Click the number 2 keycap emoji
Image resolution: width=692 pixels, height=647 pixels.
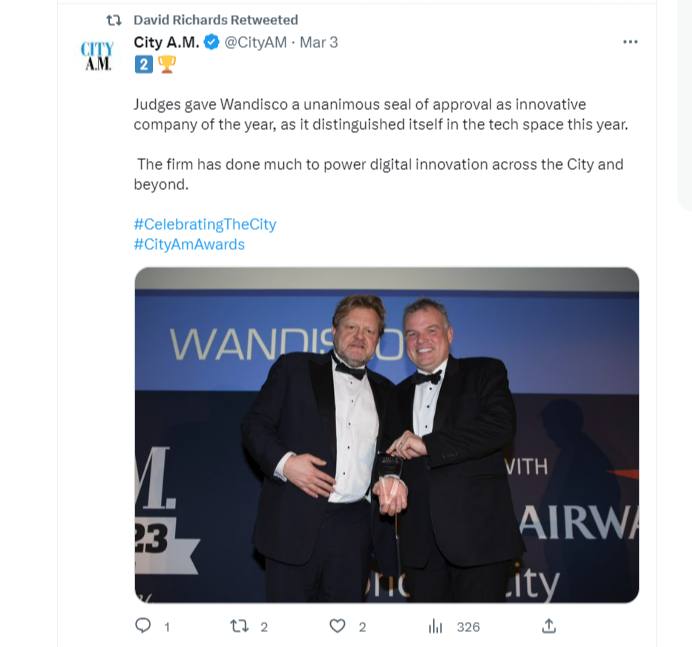point(144,65)
